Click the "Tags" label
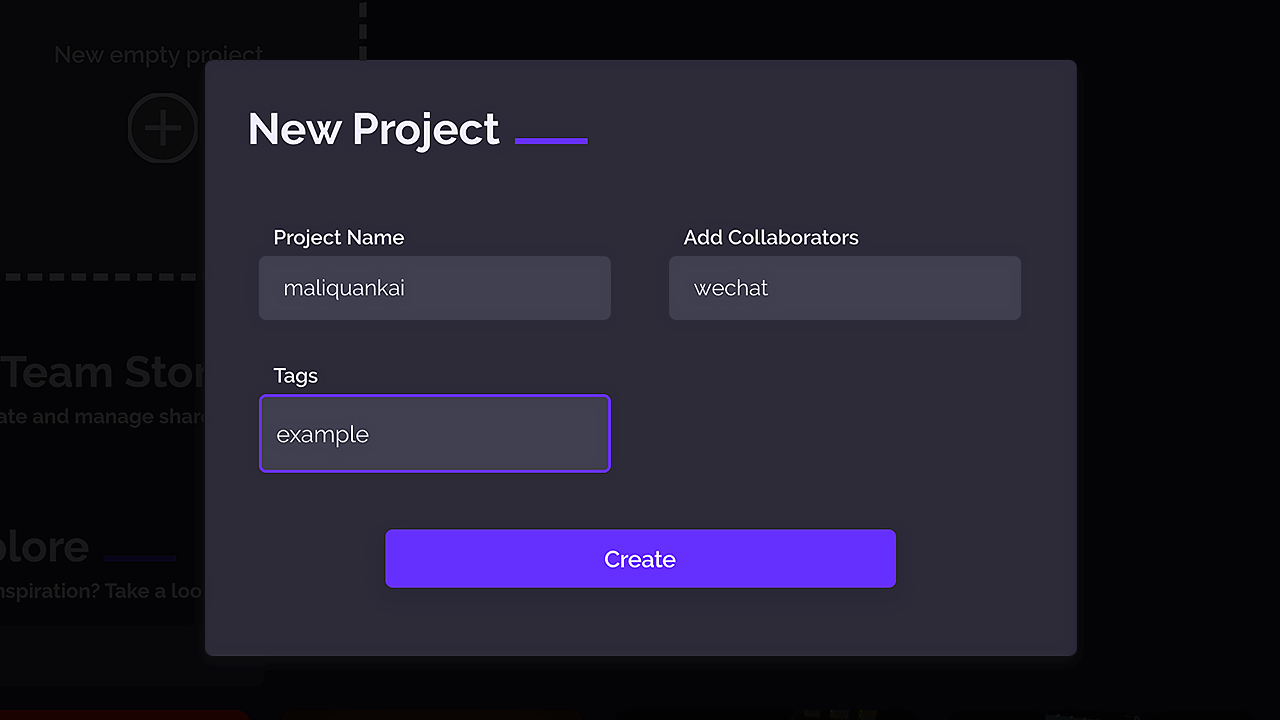Image resolution: width=1280 pixels, height=720 pixels. pyautogui.click(x=296, y=376)
